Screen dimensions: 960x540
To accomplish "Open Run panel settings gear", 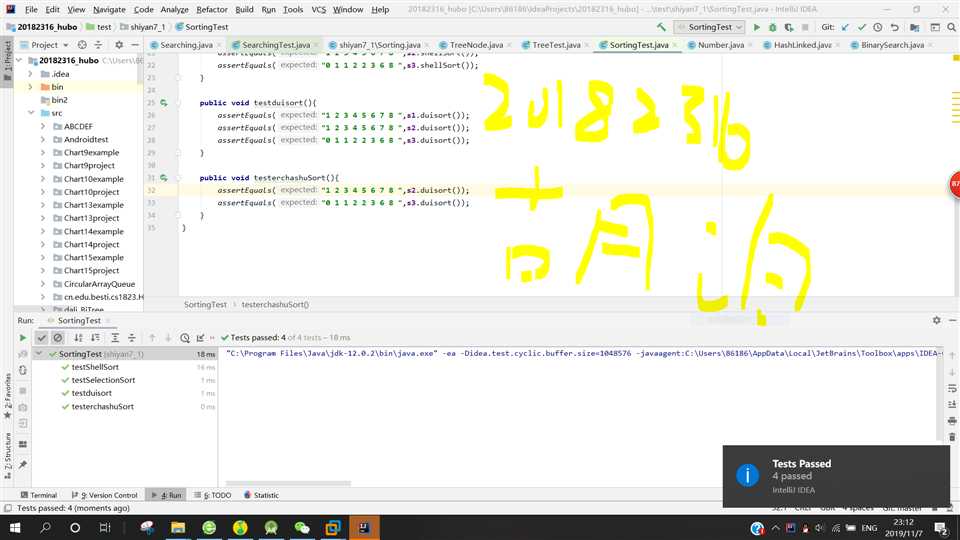I will pyautogui.click(x=936, y=320).
